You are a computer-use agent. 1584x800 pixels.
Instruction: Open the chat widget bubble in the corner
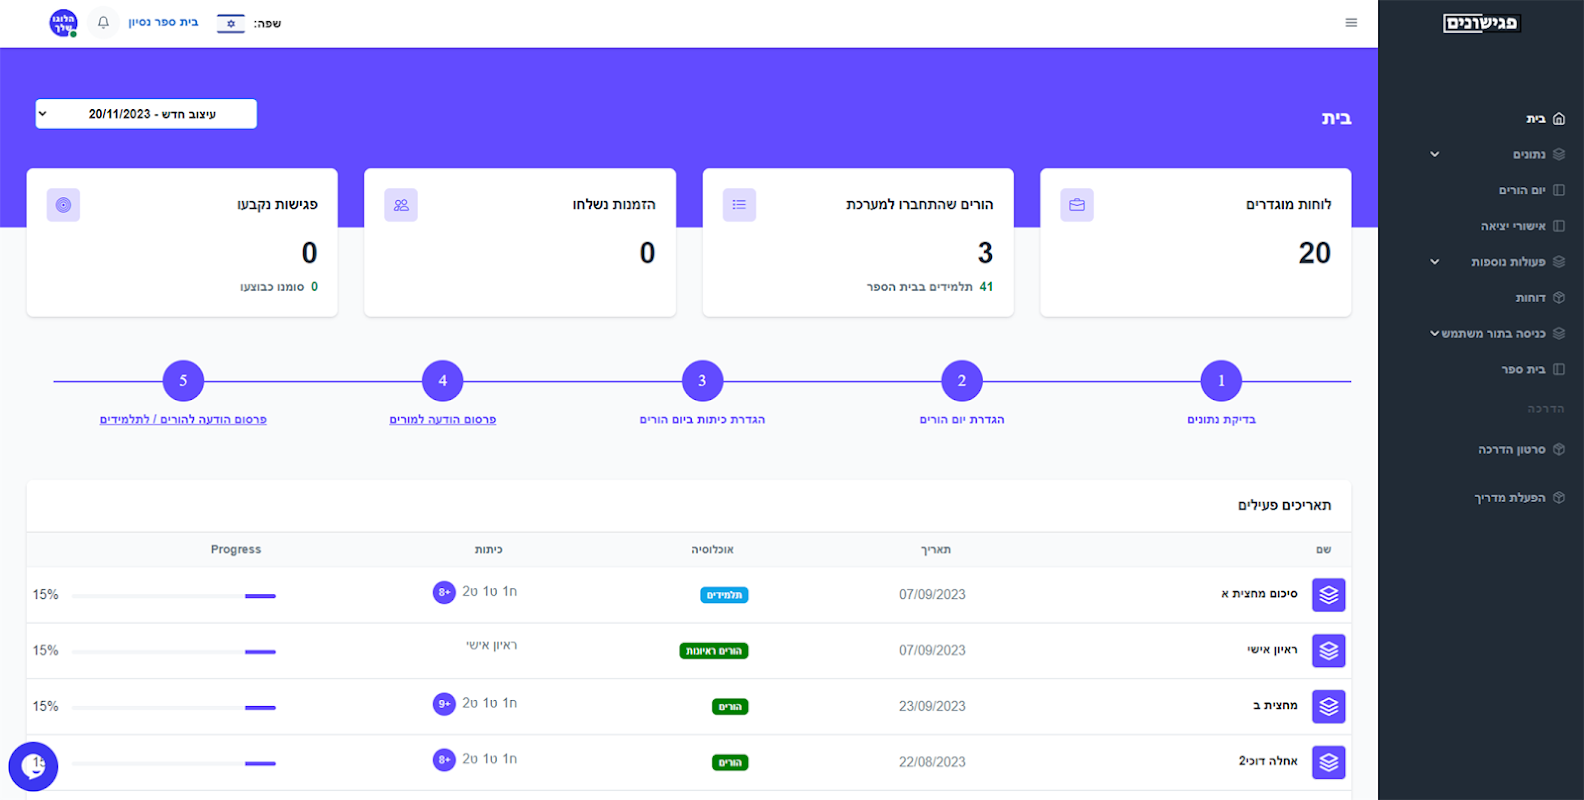pos(33,767)
